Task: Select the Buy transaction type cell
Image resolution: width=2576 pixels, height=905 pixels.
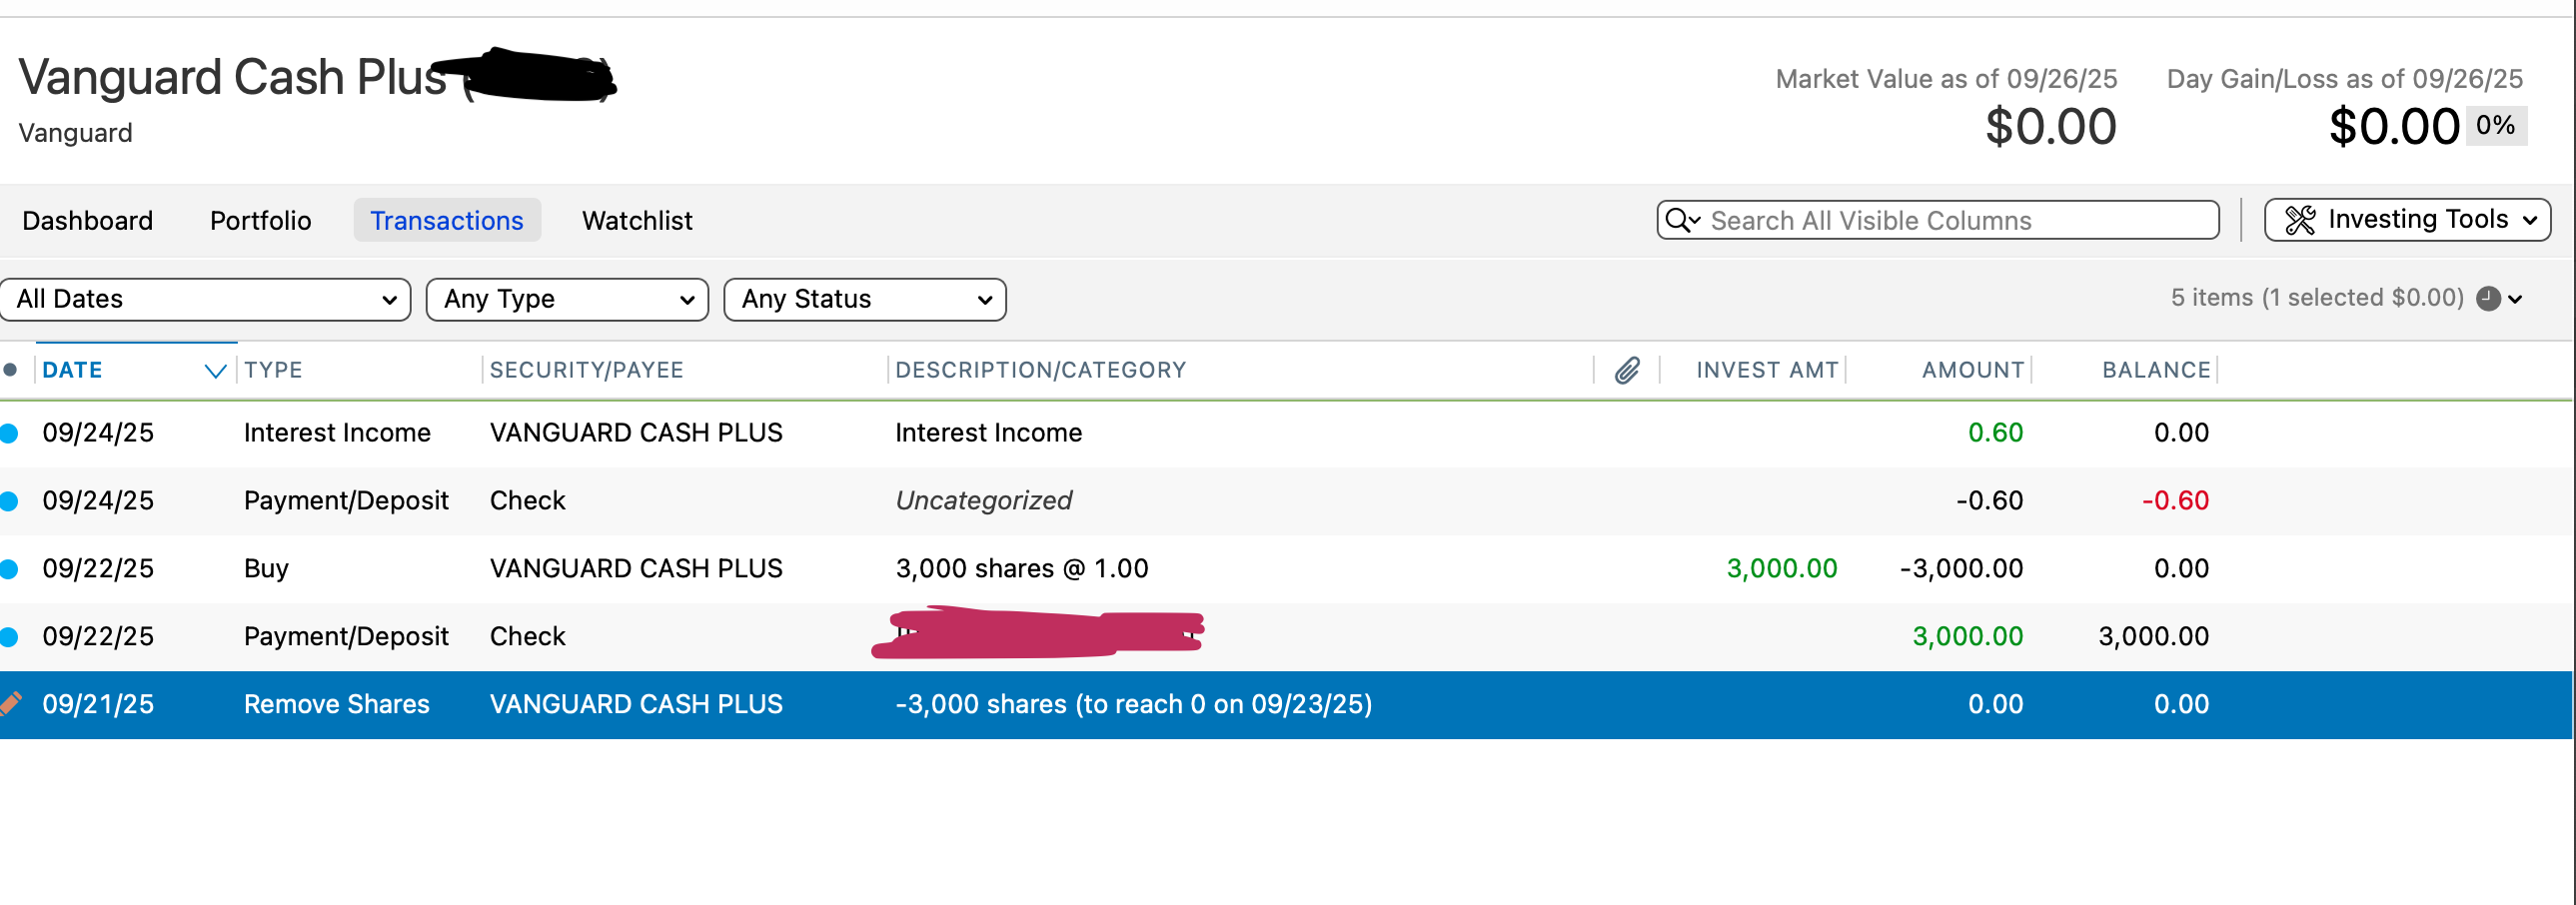Action: click(266, 569)
